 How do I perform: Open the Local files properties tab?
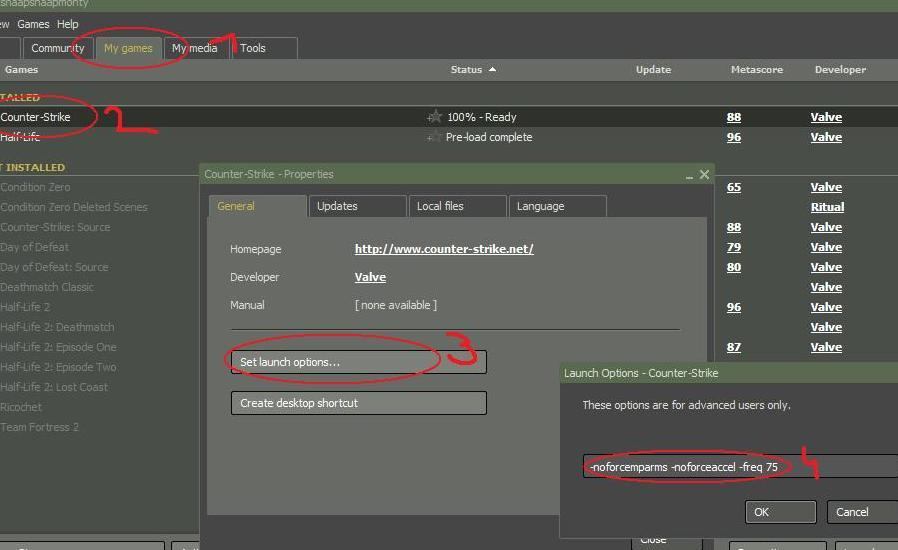pyautogui.click(x=458, y=206)
